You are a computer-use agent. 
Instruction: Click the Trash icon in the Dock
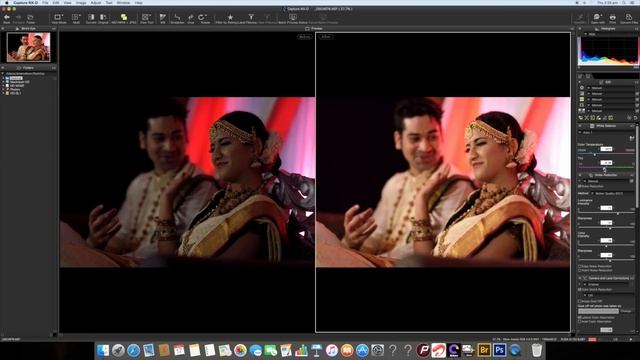click(536, 350)
